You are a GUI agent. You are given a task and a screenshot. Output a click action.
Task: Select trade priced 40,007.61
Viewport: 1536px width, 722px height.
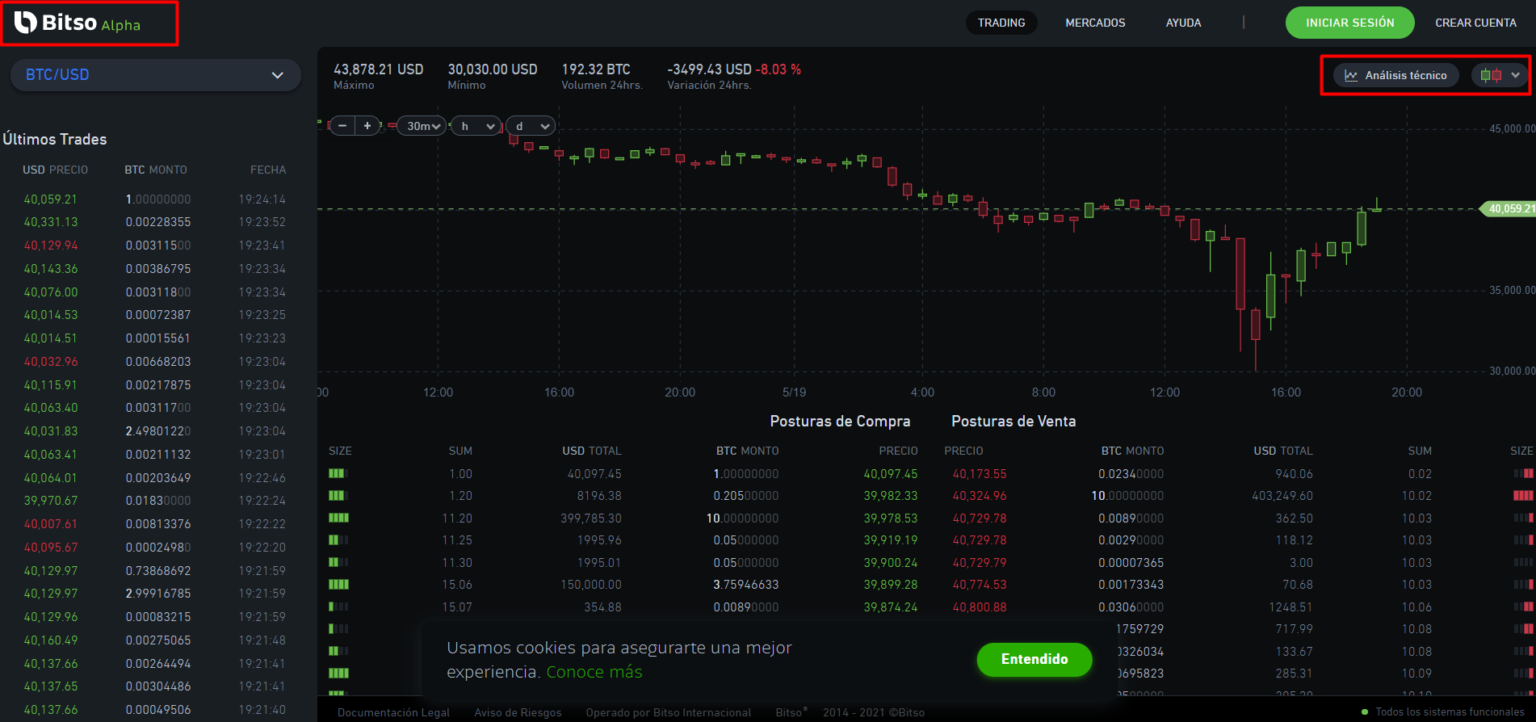51,524
